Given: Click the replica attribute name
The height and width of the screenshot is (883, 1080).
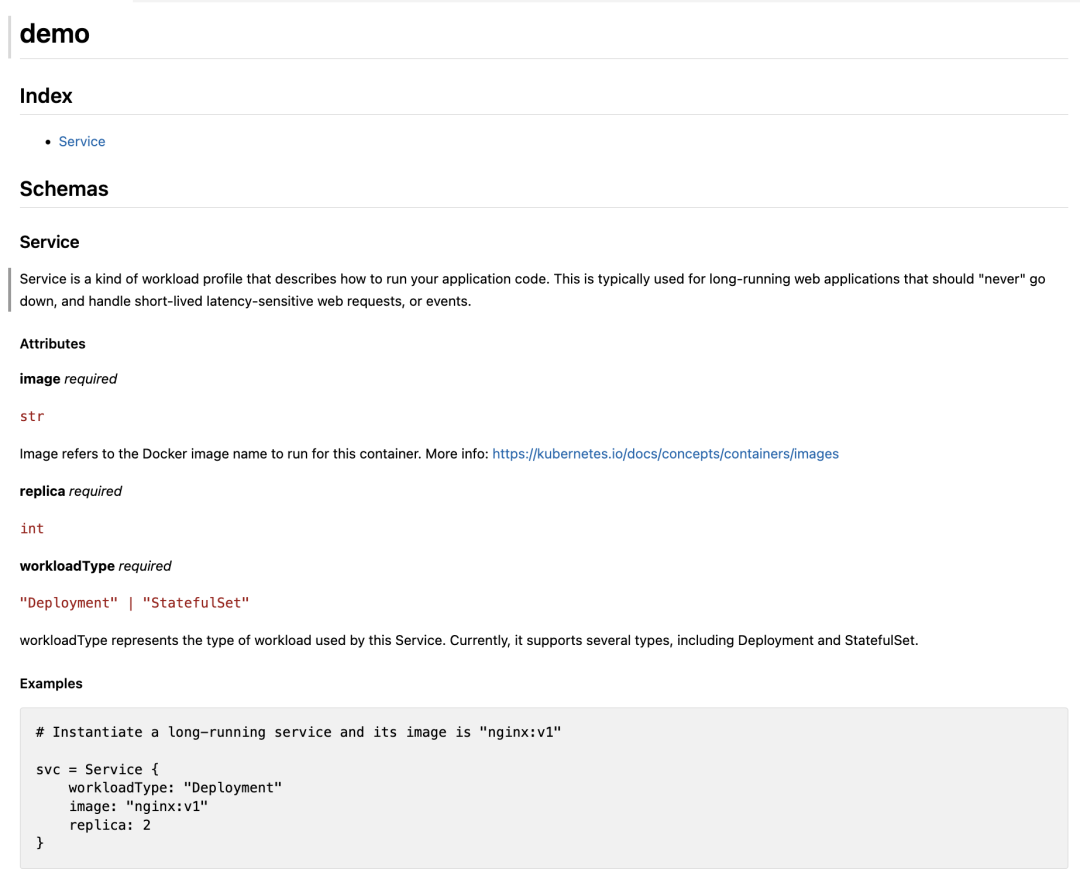Looking at the screenshot, I should (x=42, y=491).
